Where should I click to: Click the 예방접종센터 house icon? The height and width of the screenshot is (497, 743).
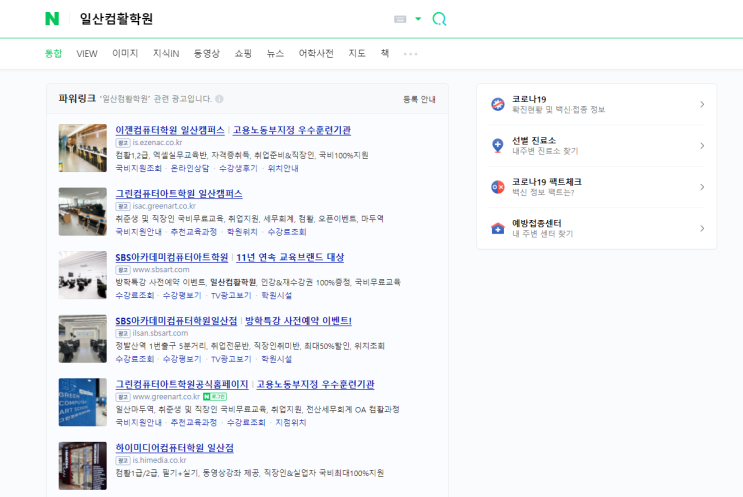pos(498,228)
